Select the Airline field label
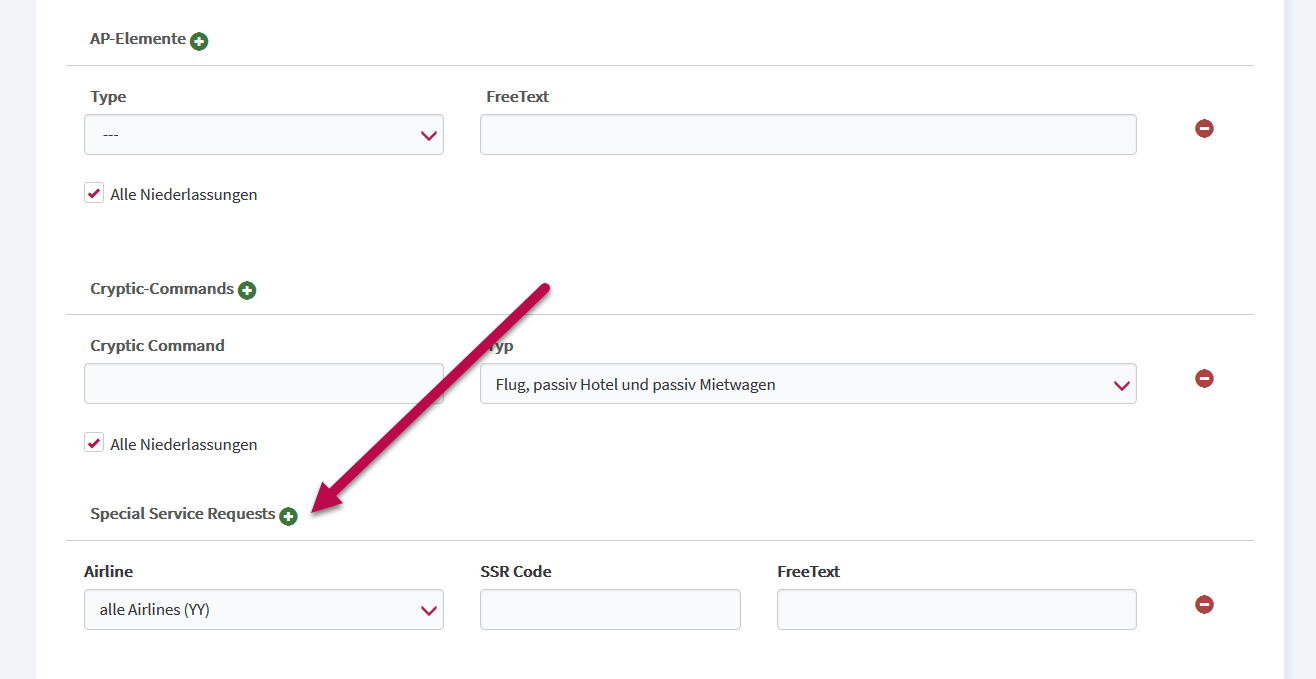This screenshot has height=679, width=1316. click(108, 572)
